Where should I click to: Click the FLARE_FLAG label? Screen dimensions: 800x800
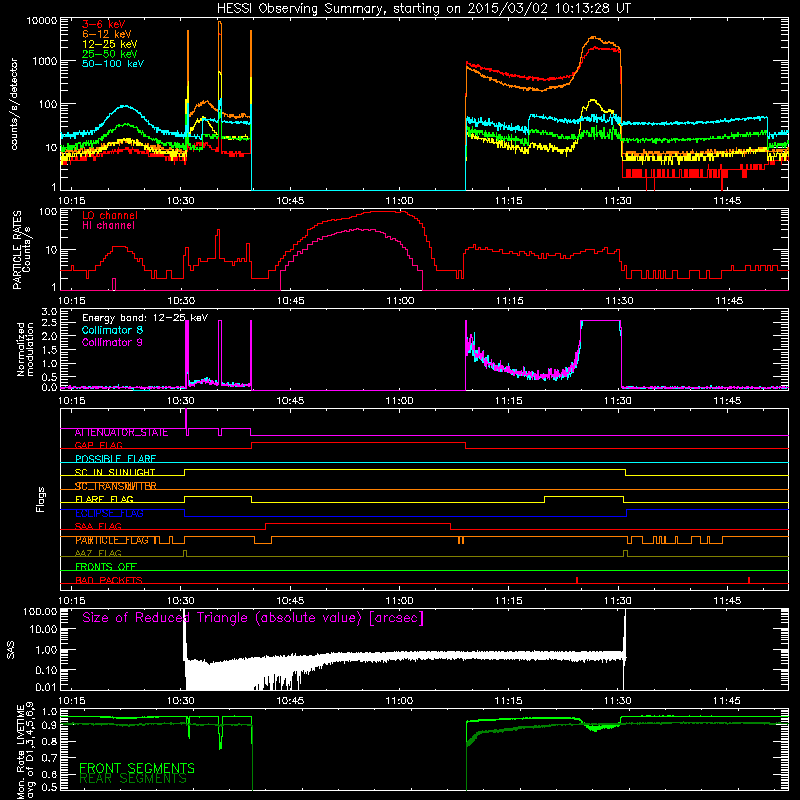104,499
